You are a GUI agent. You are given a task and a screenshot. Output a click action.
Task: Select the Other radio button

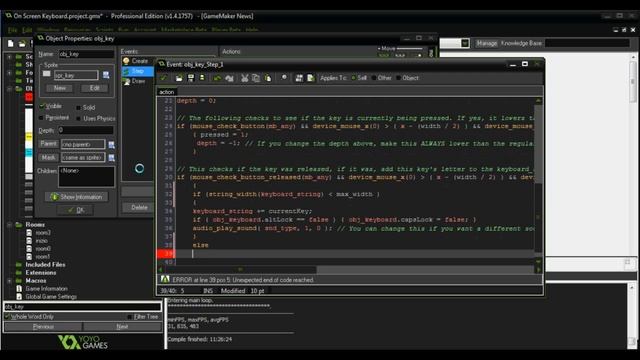tap(374, 78)
